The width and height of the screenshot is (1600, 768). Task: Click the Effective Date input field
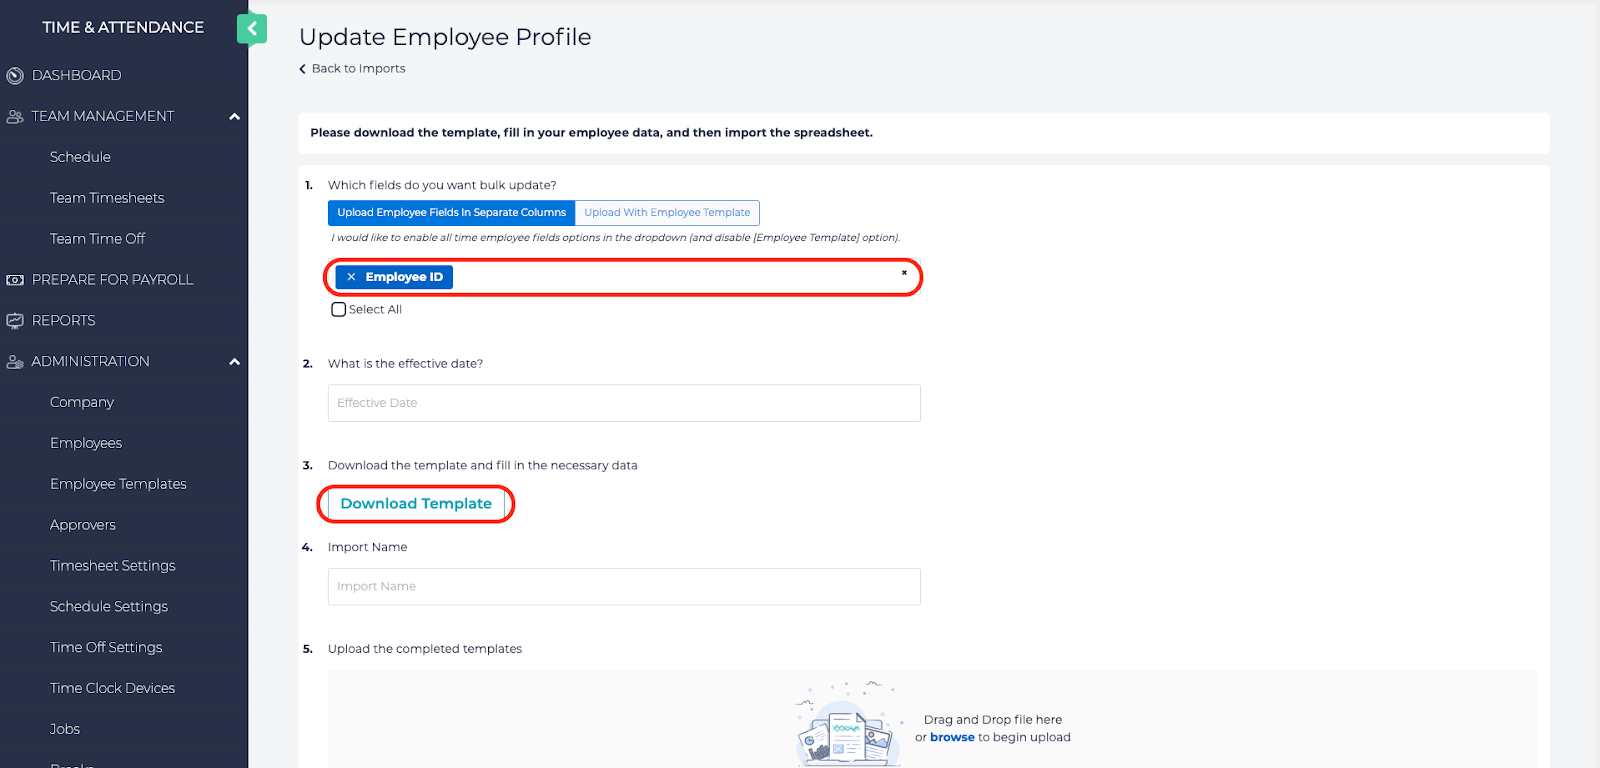[624, 403]
